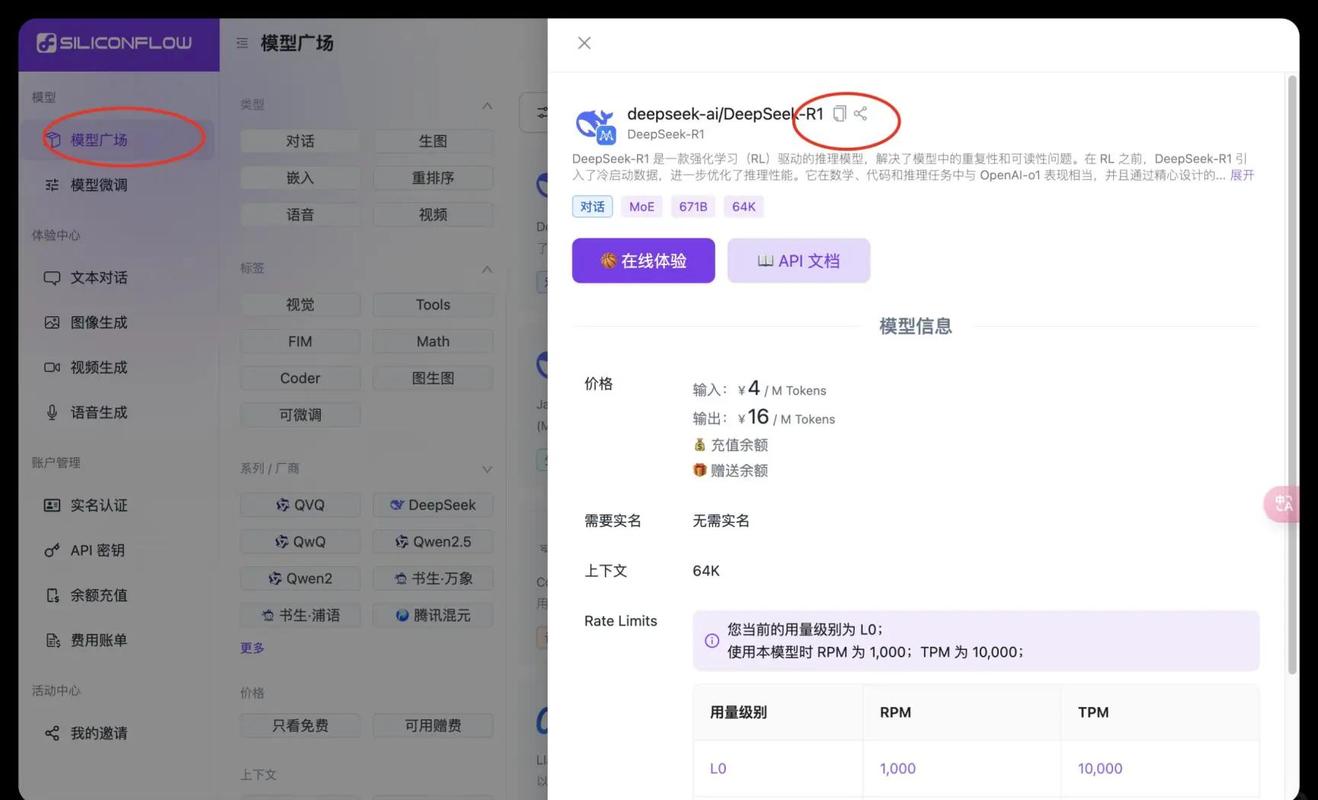1318x800 pixels.
Task: Click the 语音生成 microphone icon
Action: [52, 413]
